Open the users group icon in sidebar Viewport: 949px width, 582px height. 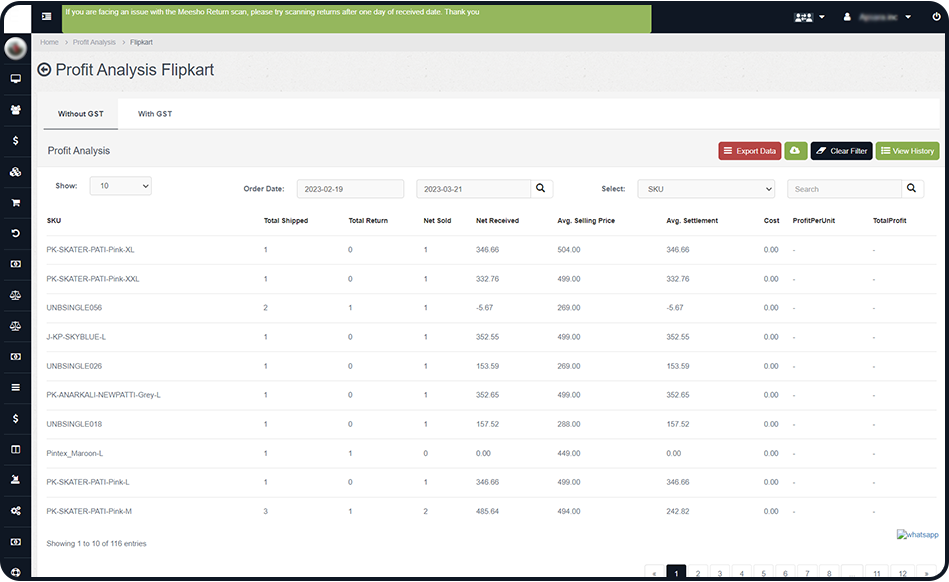pos(16,110)
